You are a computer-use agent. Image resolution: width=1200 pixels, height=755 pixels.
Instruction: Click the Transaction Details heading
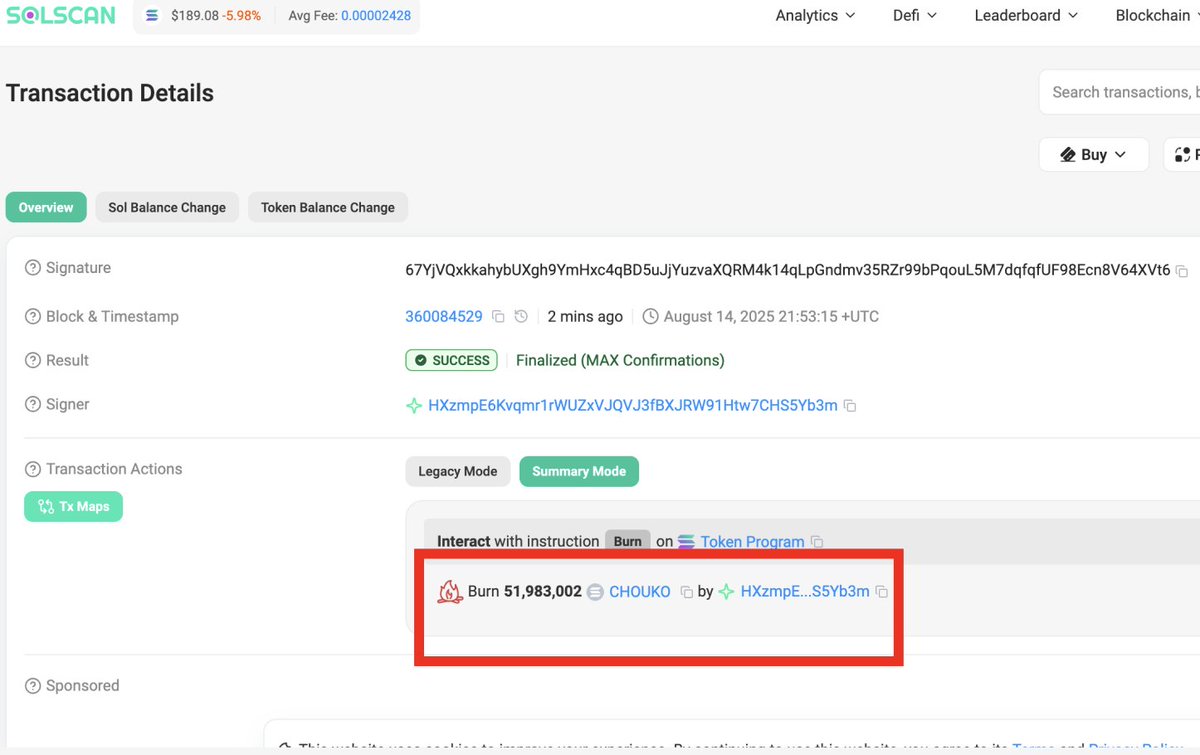point(110,93)
